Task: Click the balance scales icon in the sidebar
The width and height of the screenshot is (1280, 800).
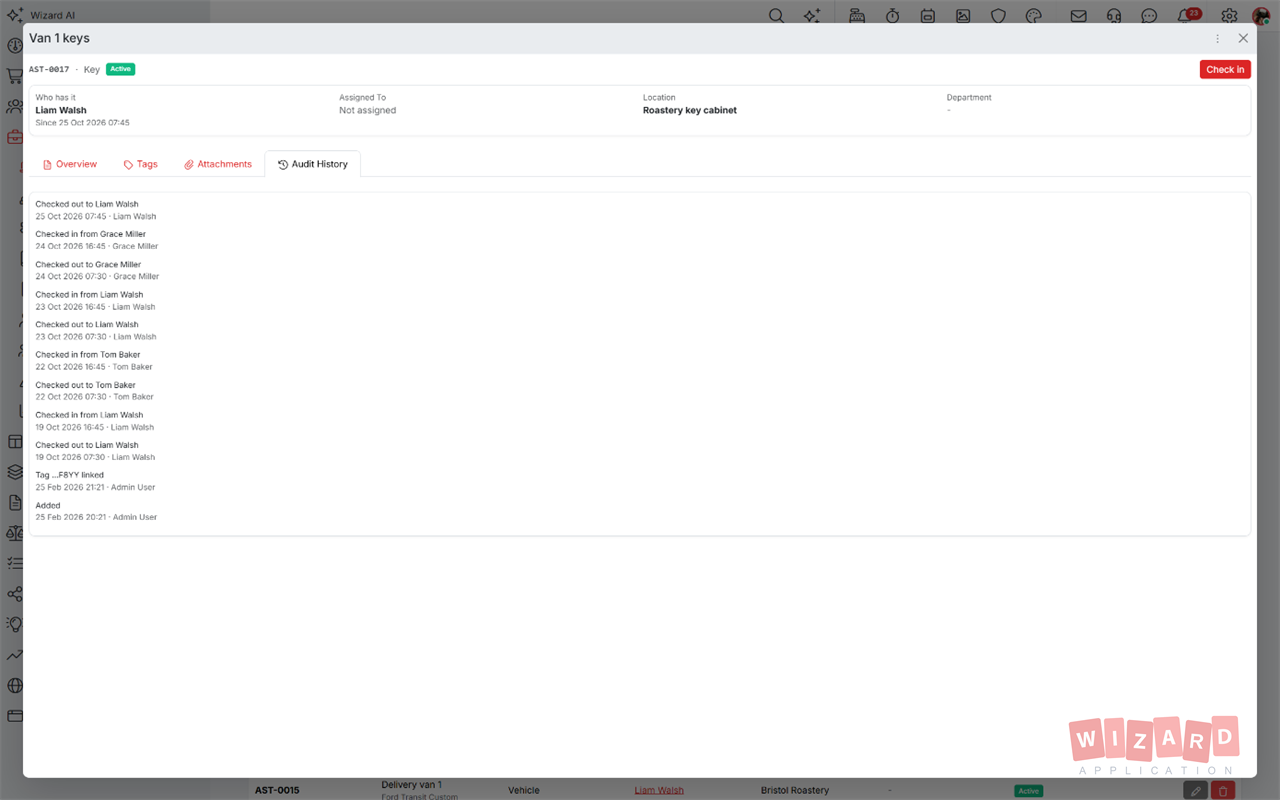Action: click(15, 533)
